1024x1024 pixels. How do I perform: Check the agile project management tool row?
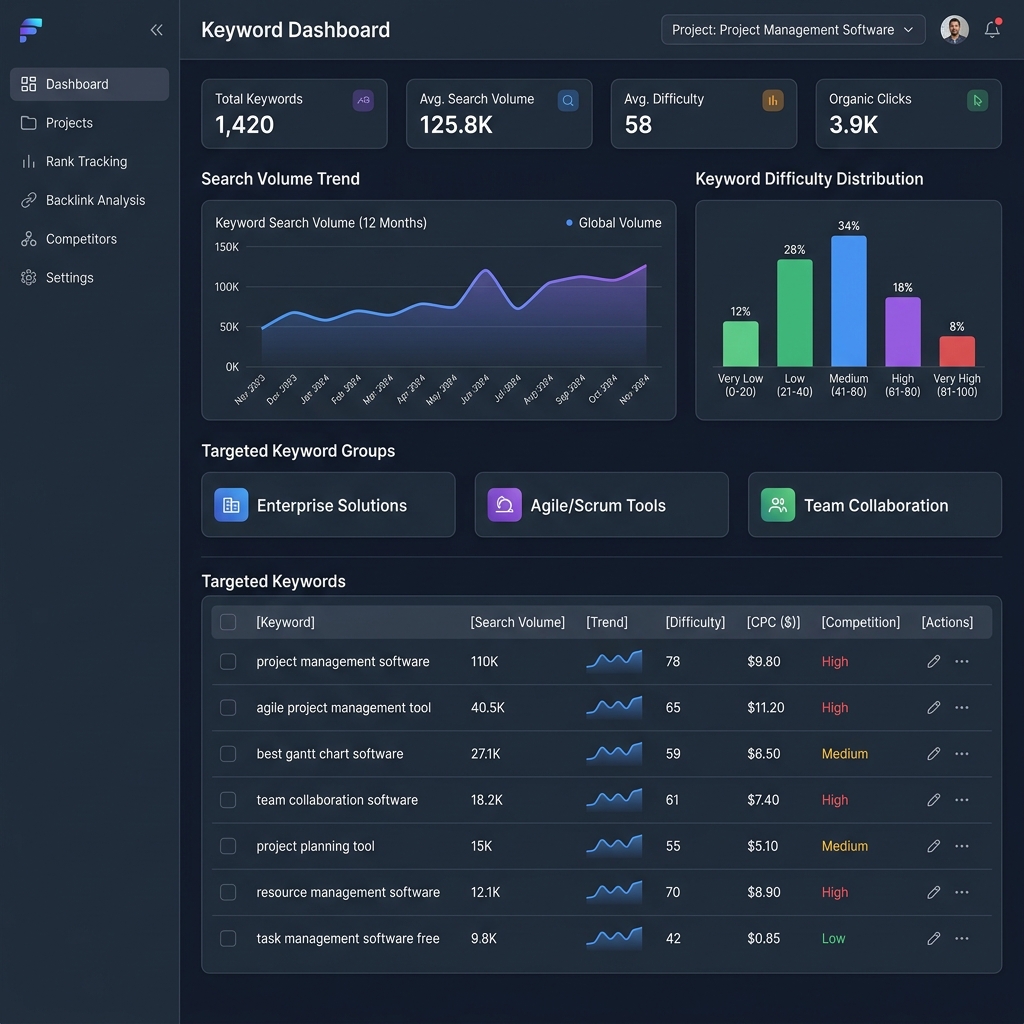coord(228,707)
